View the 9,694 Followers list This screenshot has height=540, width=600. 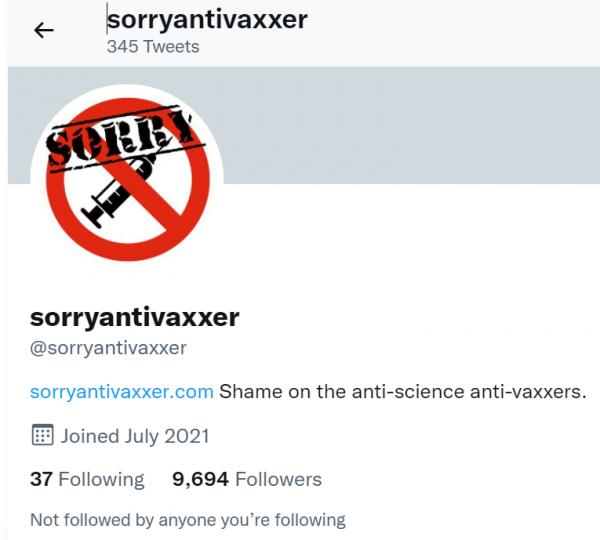[x=247, y=479]
